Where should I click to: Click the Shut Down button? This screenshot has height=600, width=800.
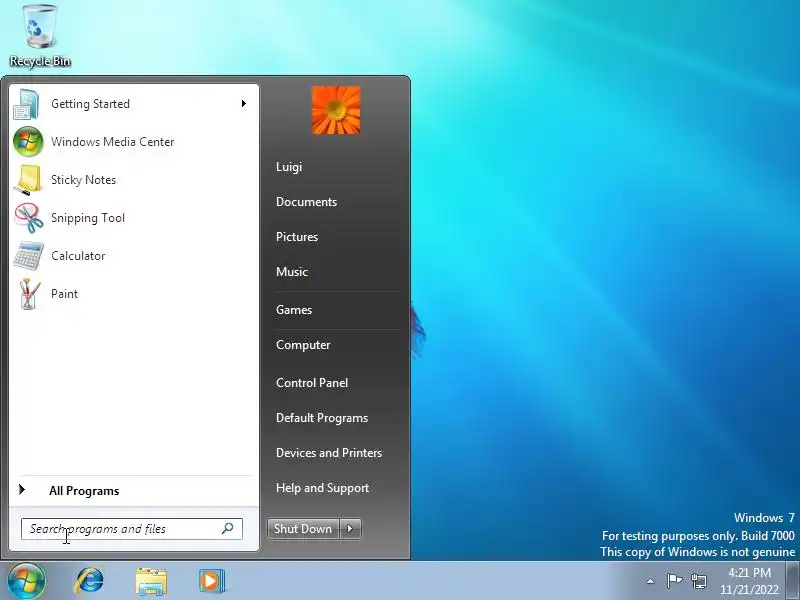303,529
